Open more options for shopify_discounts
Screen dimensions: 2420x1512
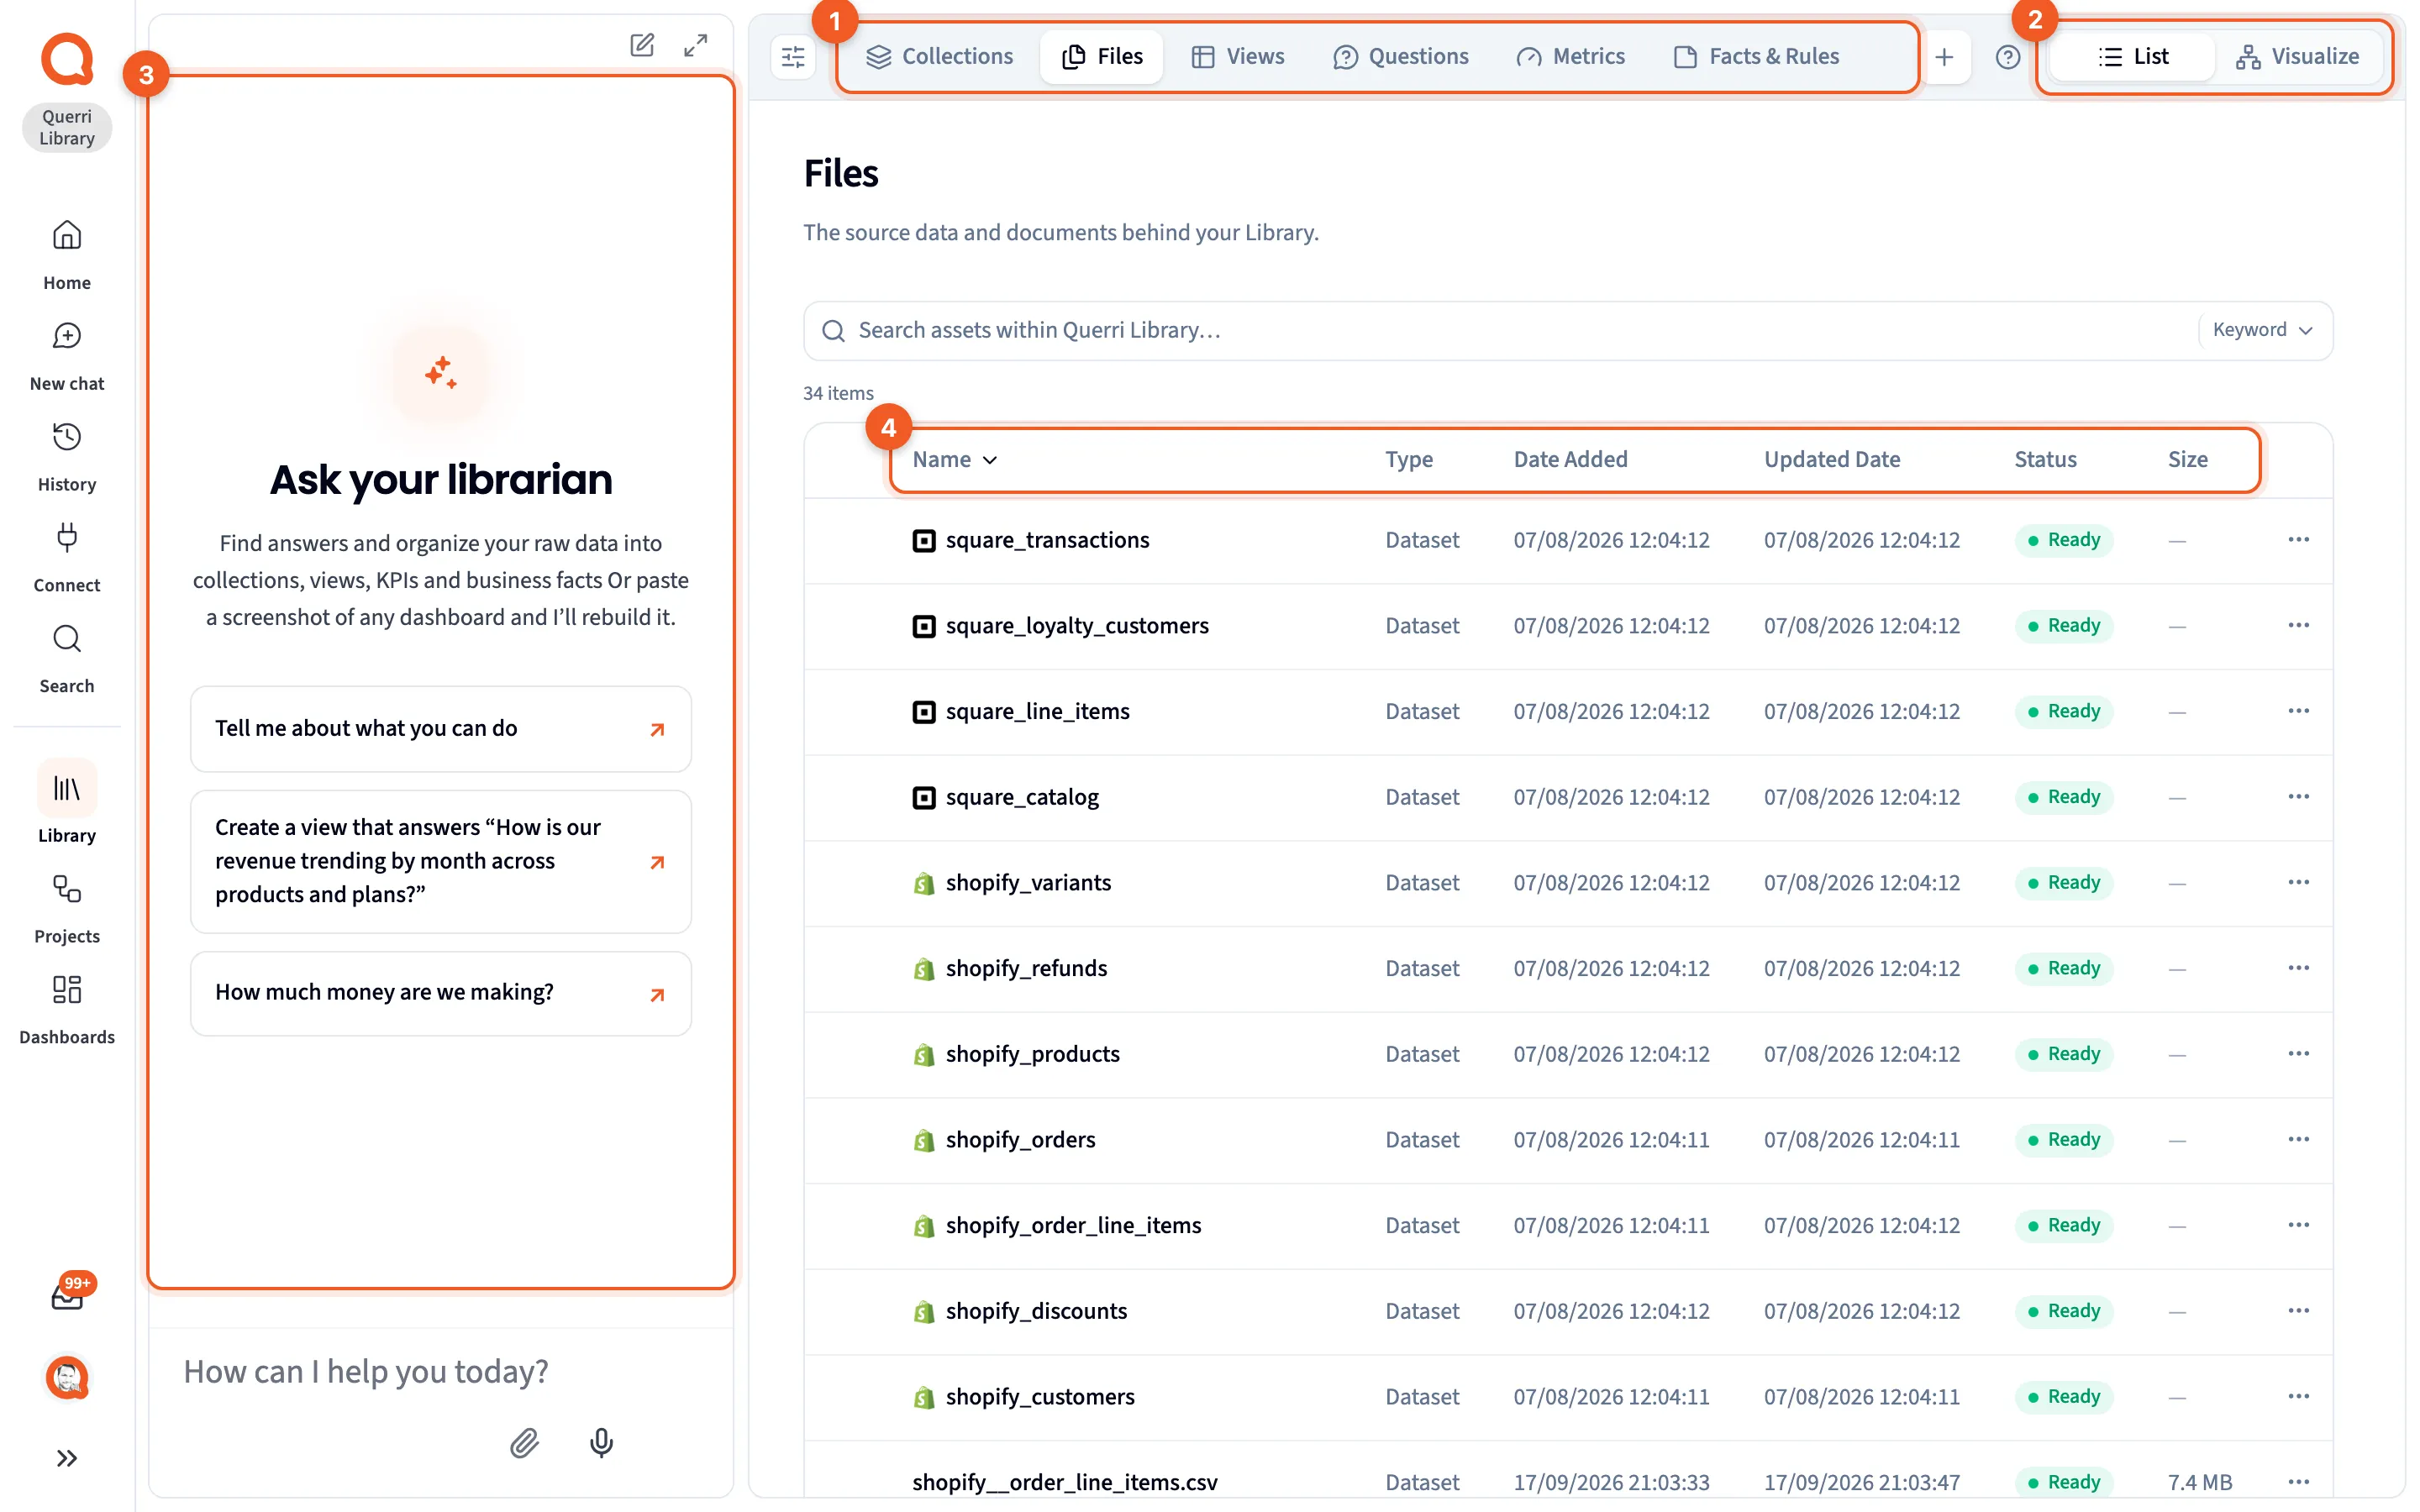click(2298, 1311)
